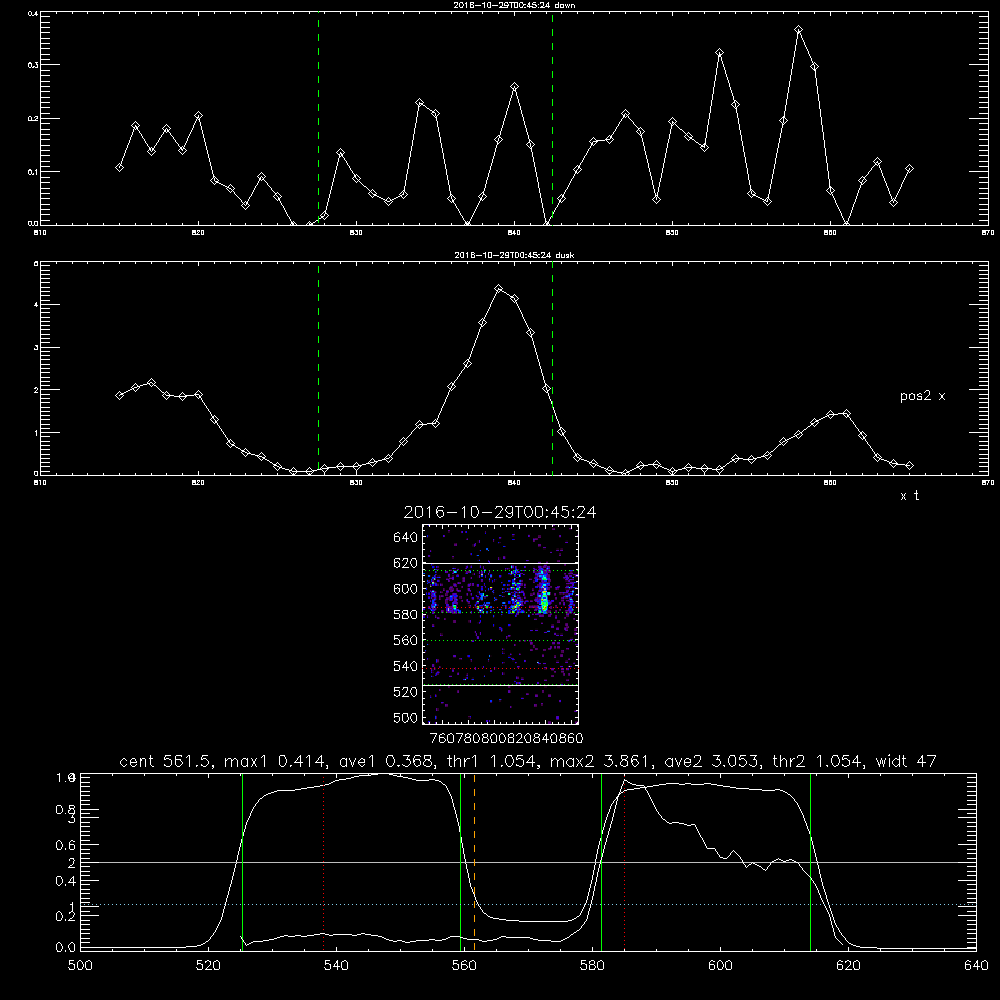This screenshot has width=1000, height=1000.
Task: Click spectrogram y-axis label 600
Action: pyautogui.click(x=406, y=589)
